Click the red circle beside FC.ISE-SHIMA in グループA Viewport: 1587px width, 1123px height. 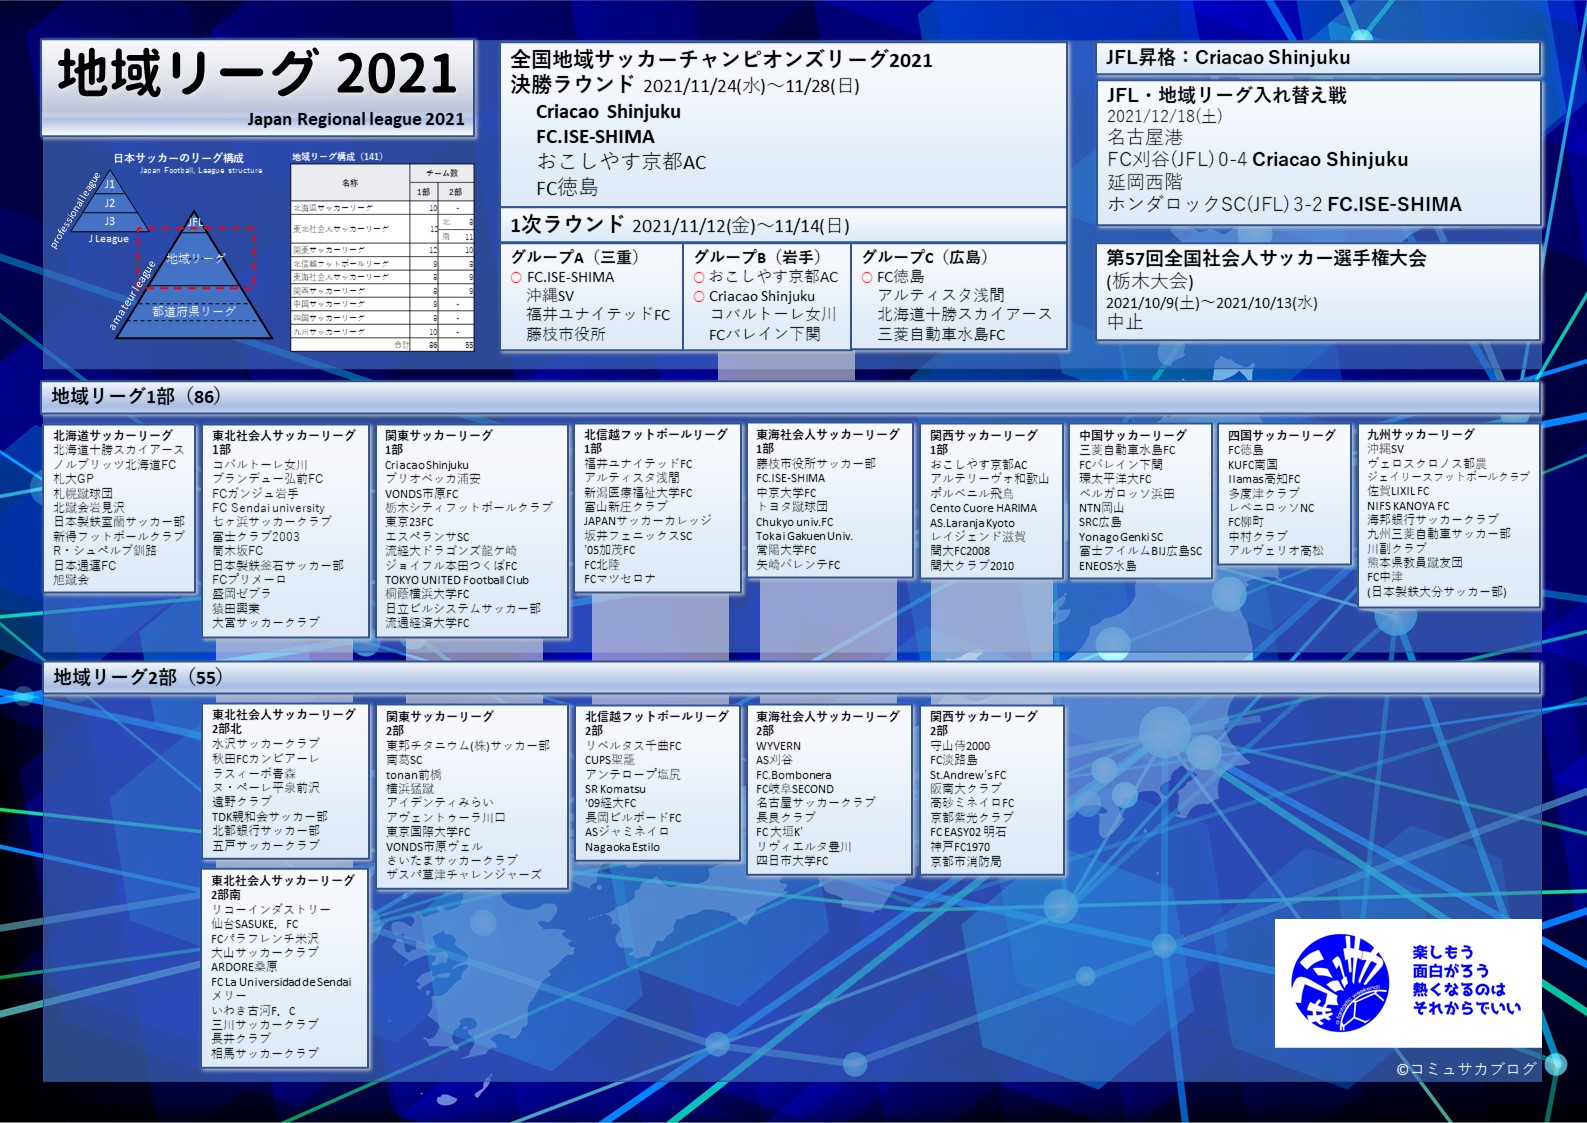point(516,278)
